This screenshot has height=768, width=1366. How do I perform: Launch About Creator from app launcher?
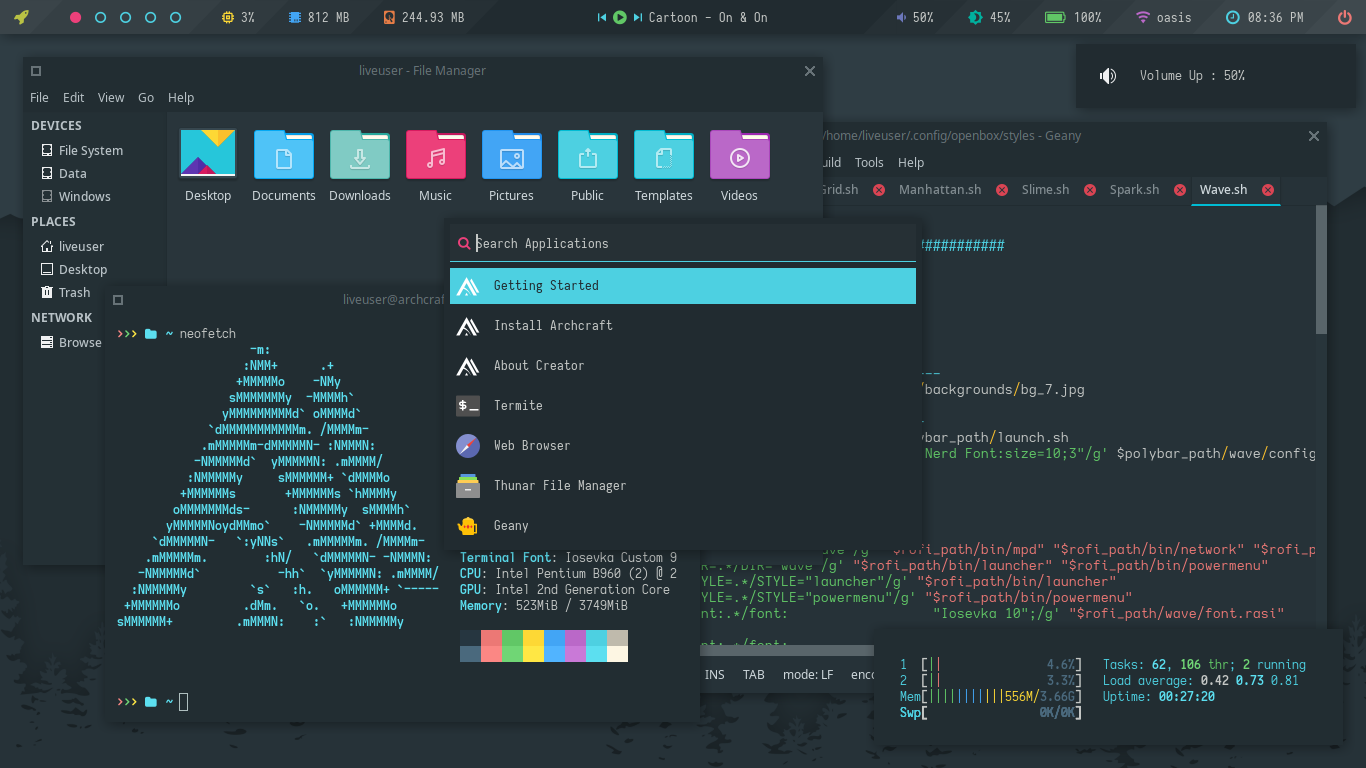(x=683, y=366)
